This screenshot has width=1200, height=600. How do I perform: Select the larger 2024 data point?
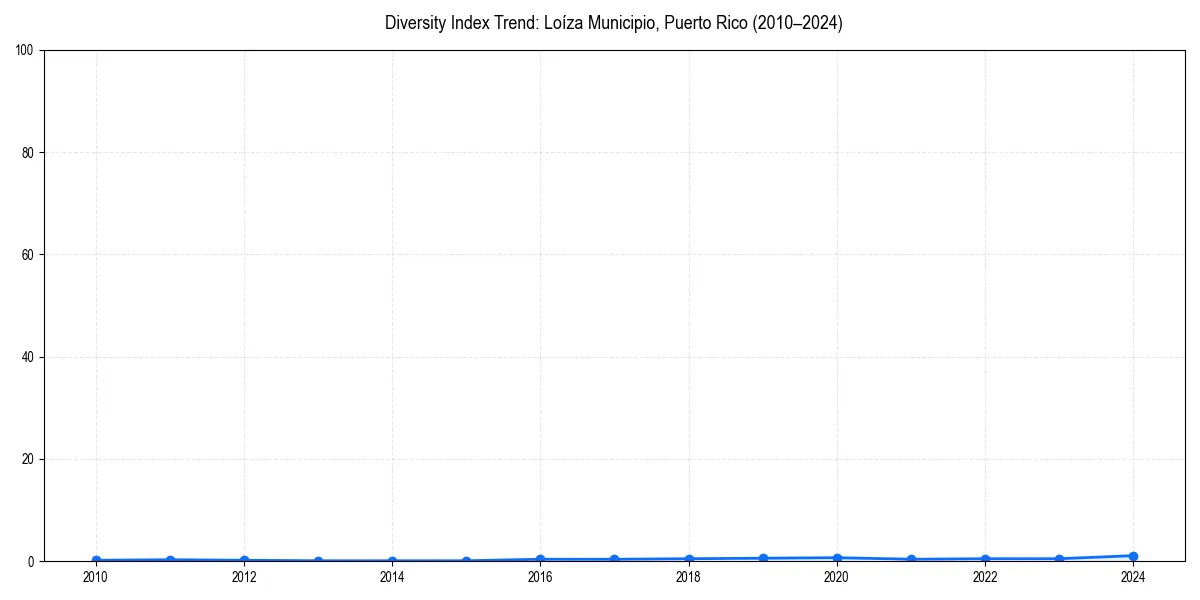[x=1133, y=555]
